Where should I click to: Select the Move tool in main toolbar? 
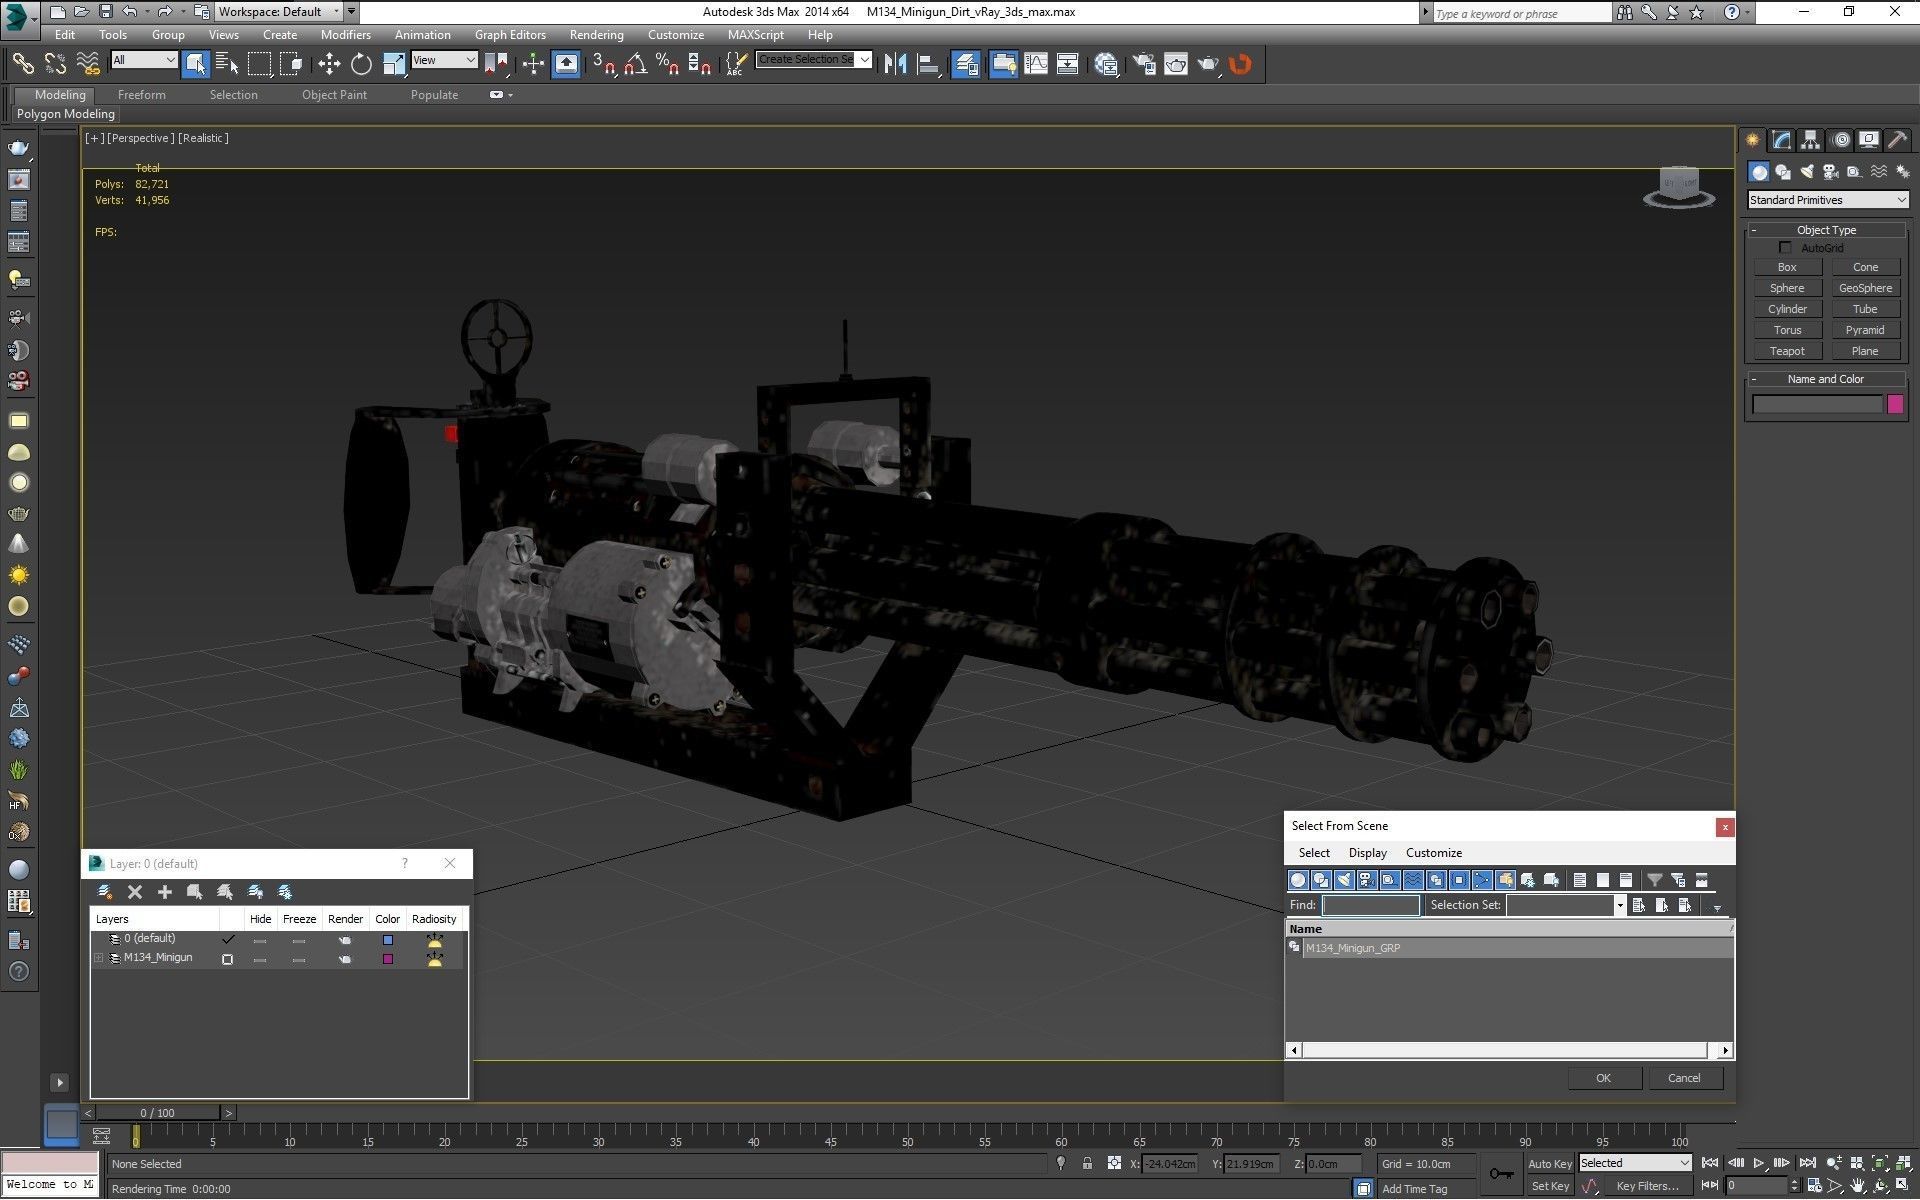[329, 64]
